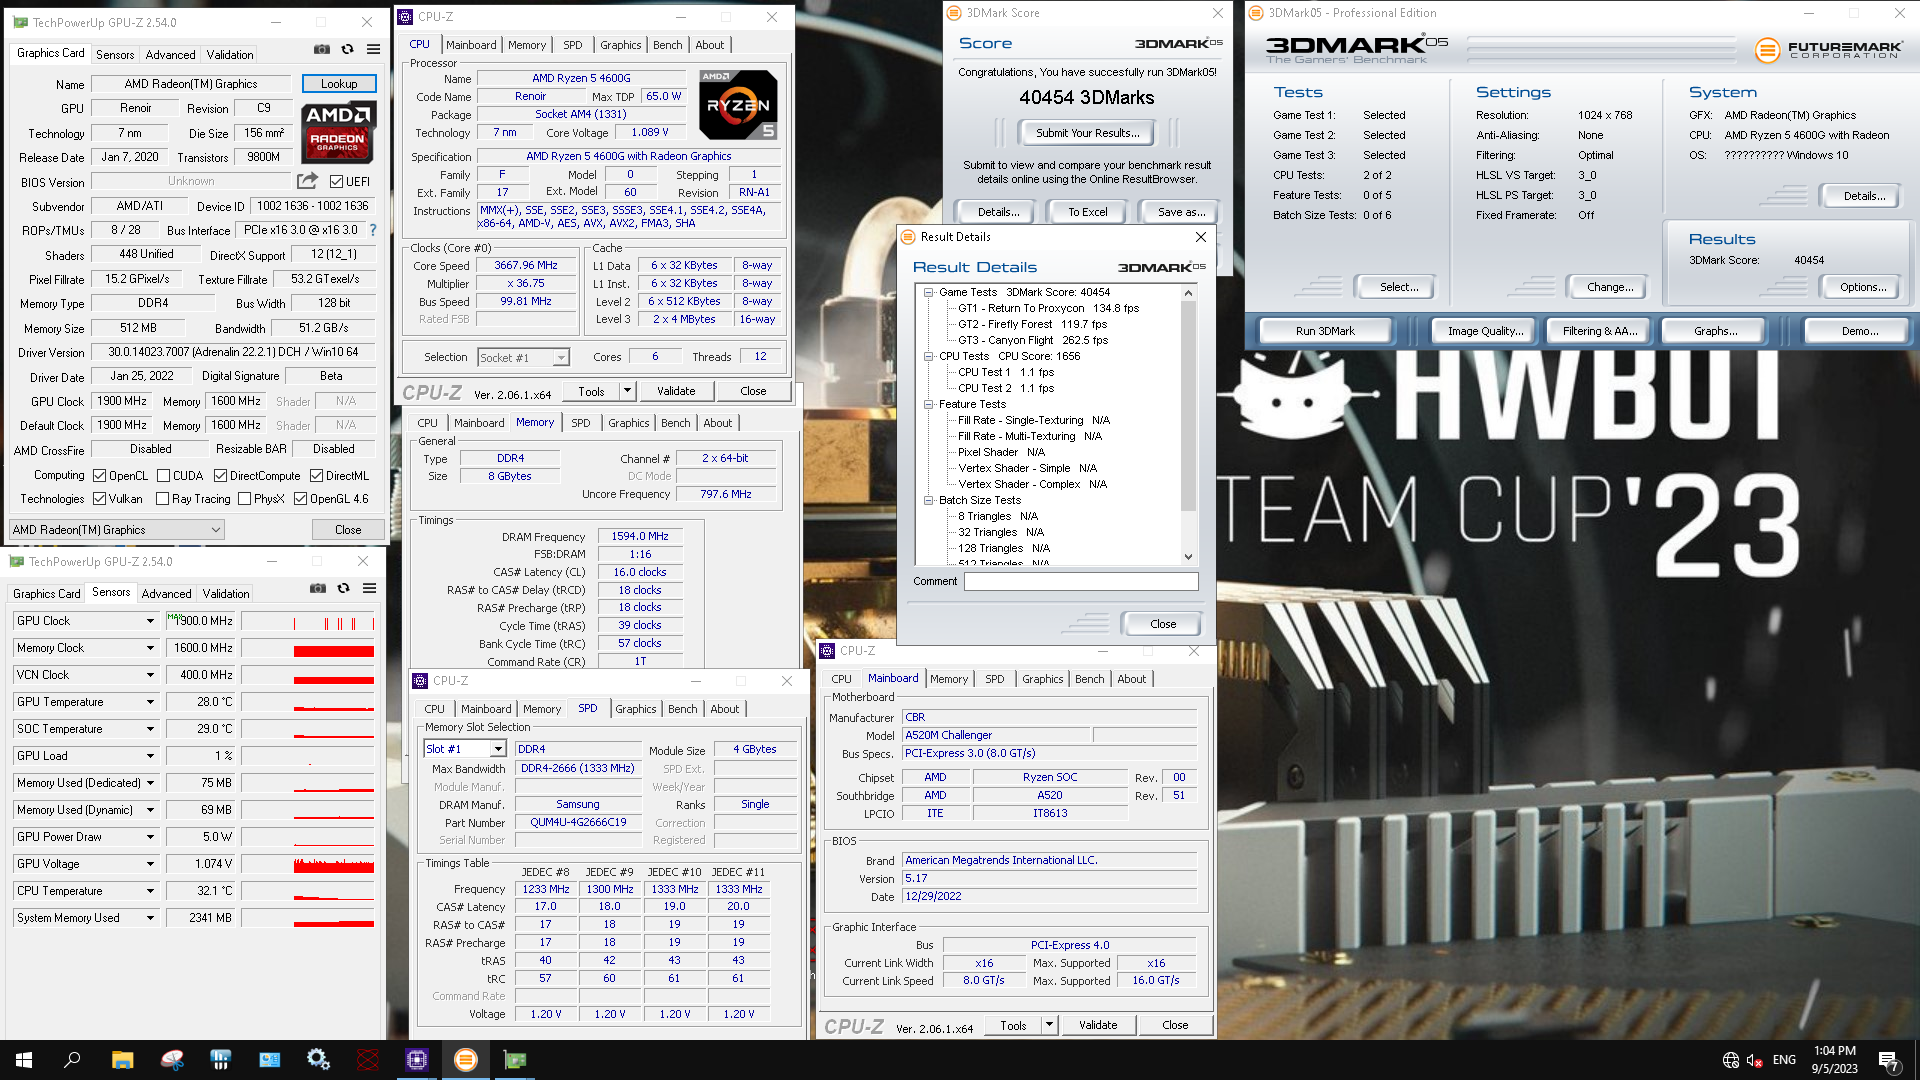This screenshot has width=1920, height=1080.
Task: Collapse the Game Tests tree node
Action: pos(928,292)
